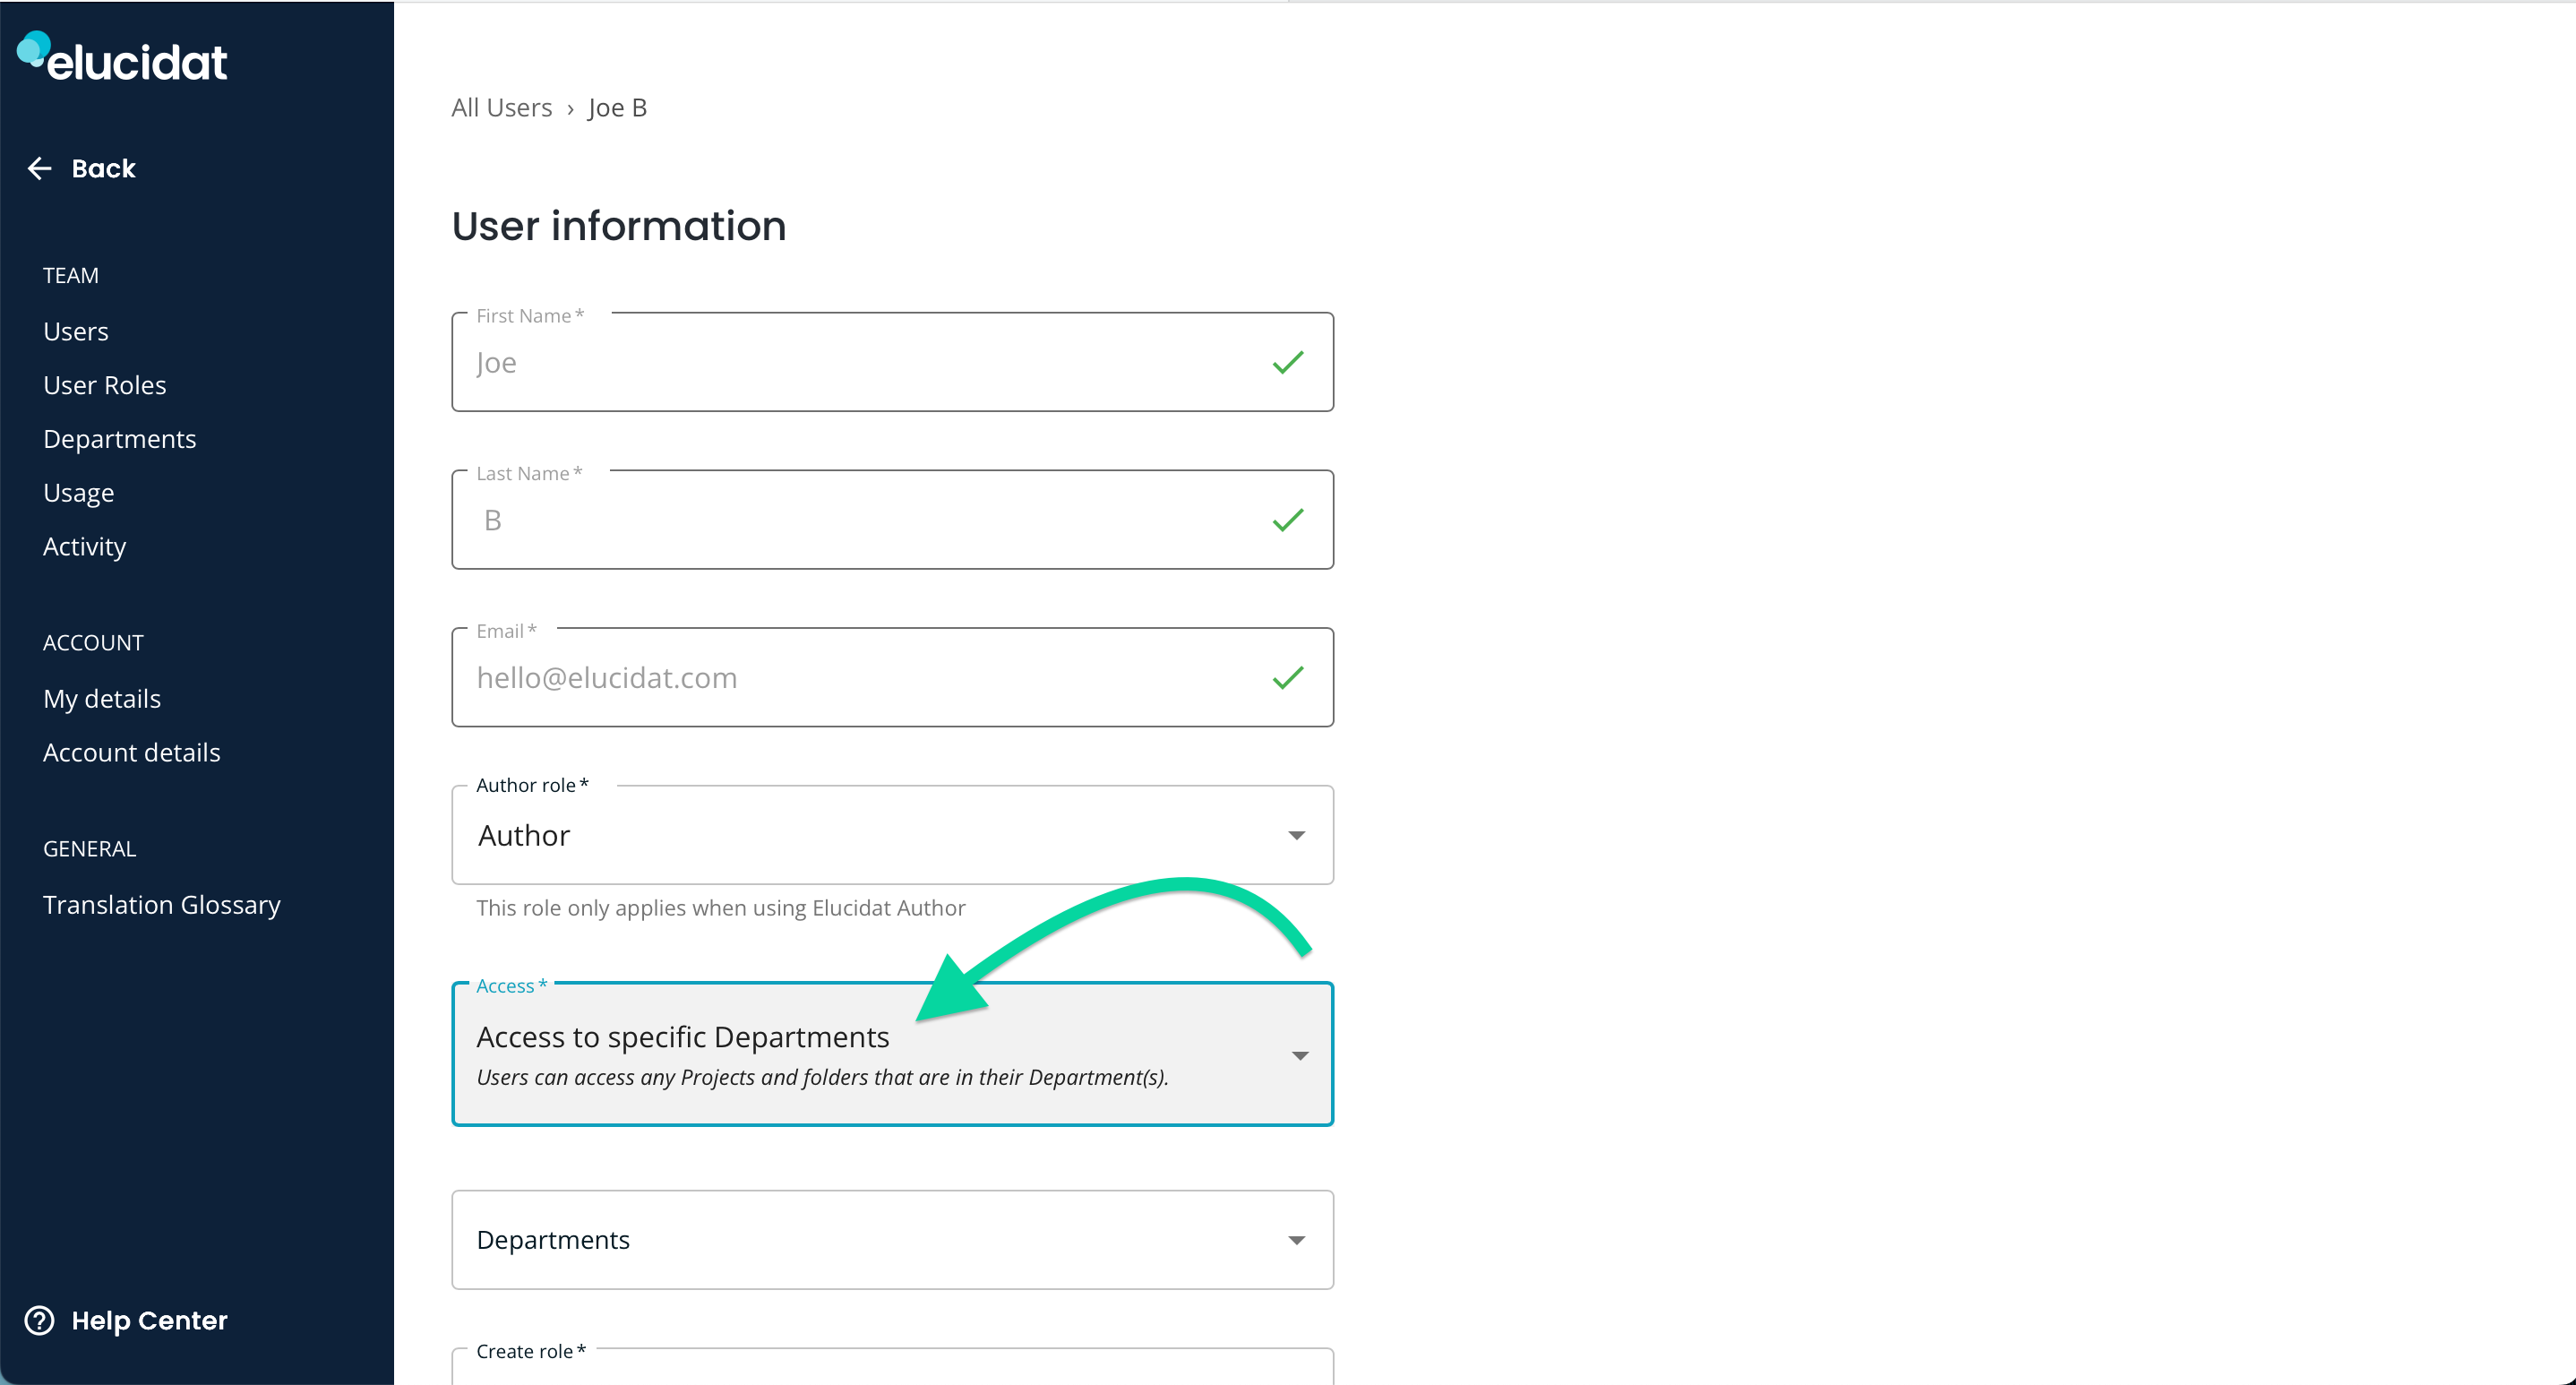Image resolution: width=2576 pixels, height=1385 pixels.
Task: Select the Activity sidebar item
Action: click(x=84, y=546)
